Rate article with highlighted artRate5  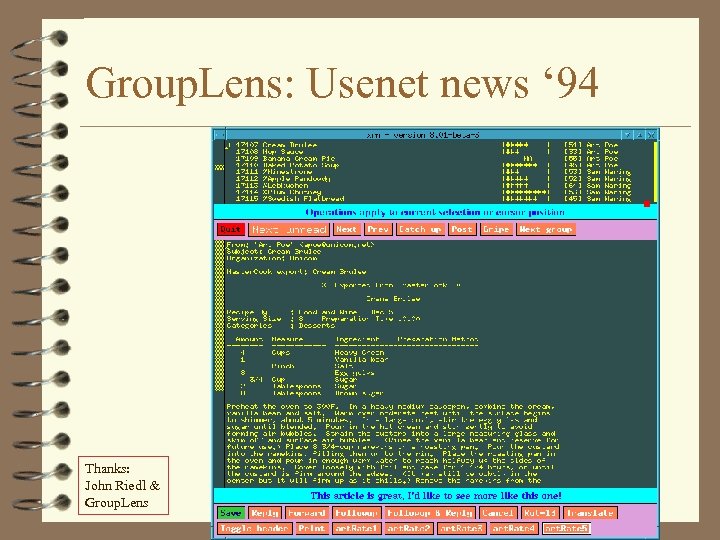coord(566,529)
